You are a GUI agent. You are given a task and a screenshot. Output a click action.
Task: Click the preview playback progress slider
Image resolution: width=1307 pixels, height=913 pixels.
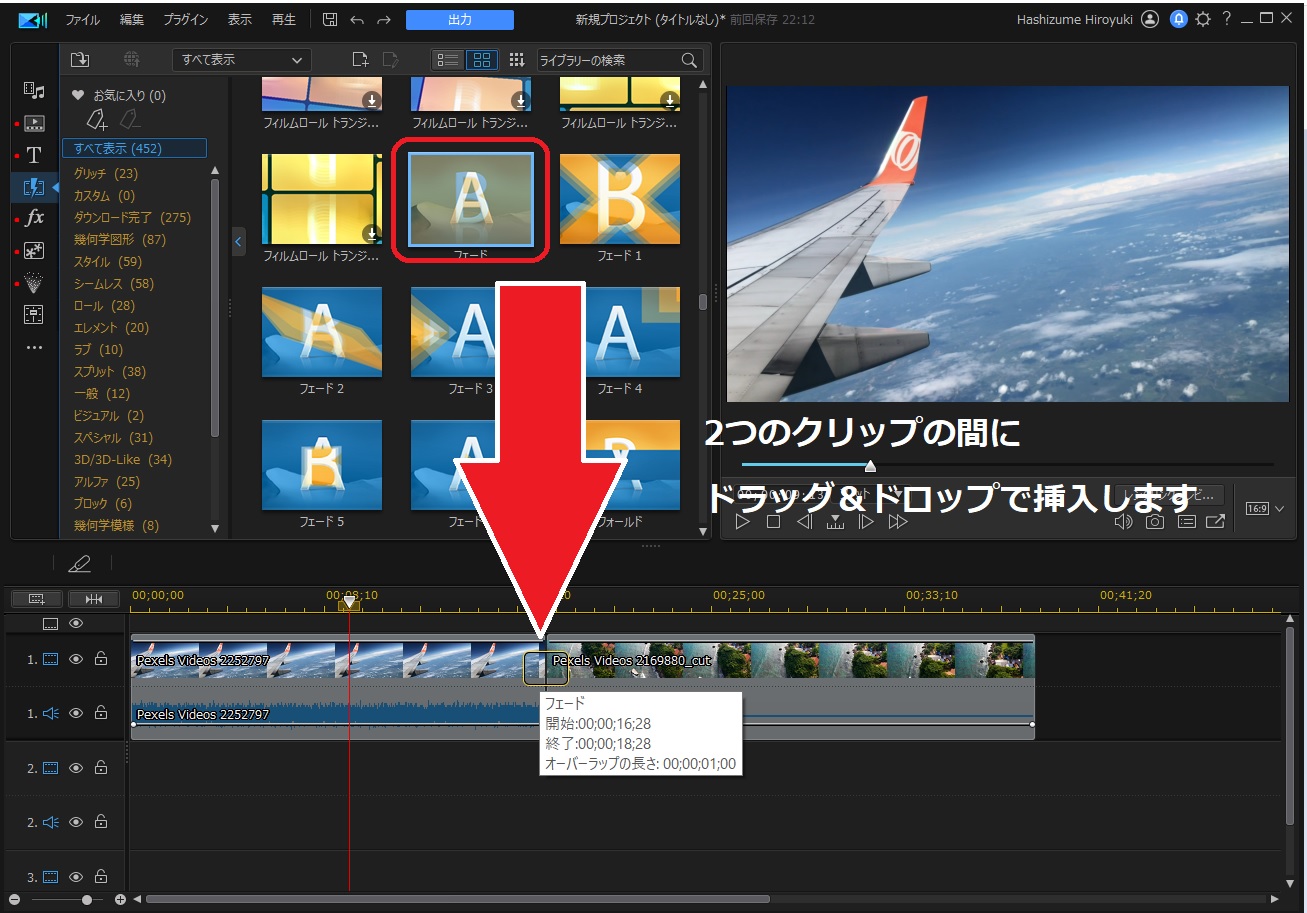(x=870, y=464)
